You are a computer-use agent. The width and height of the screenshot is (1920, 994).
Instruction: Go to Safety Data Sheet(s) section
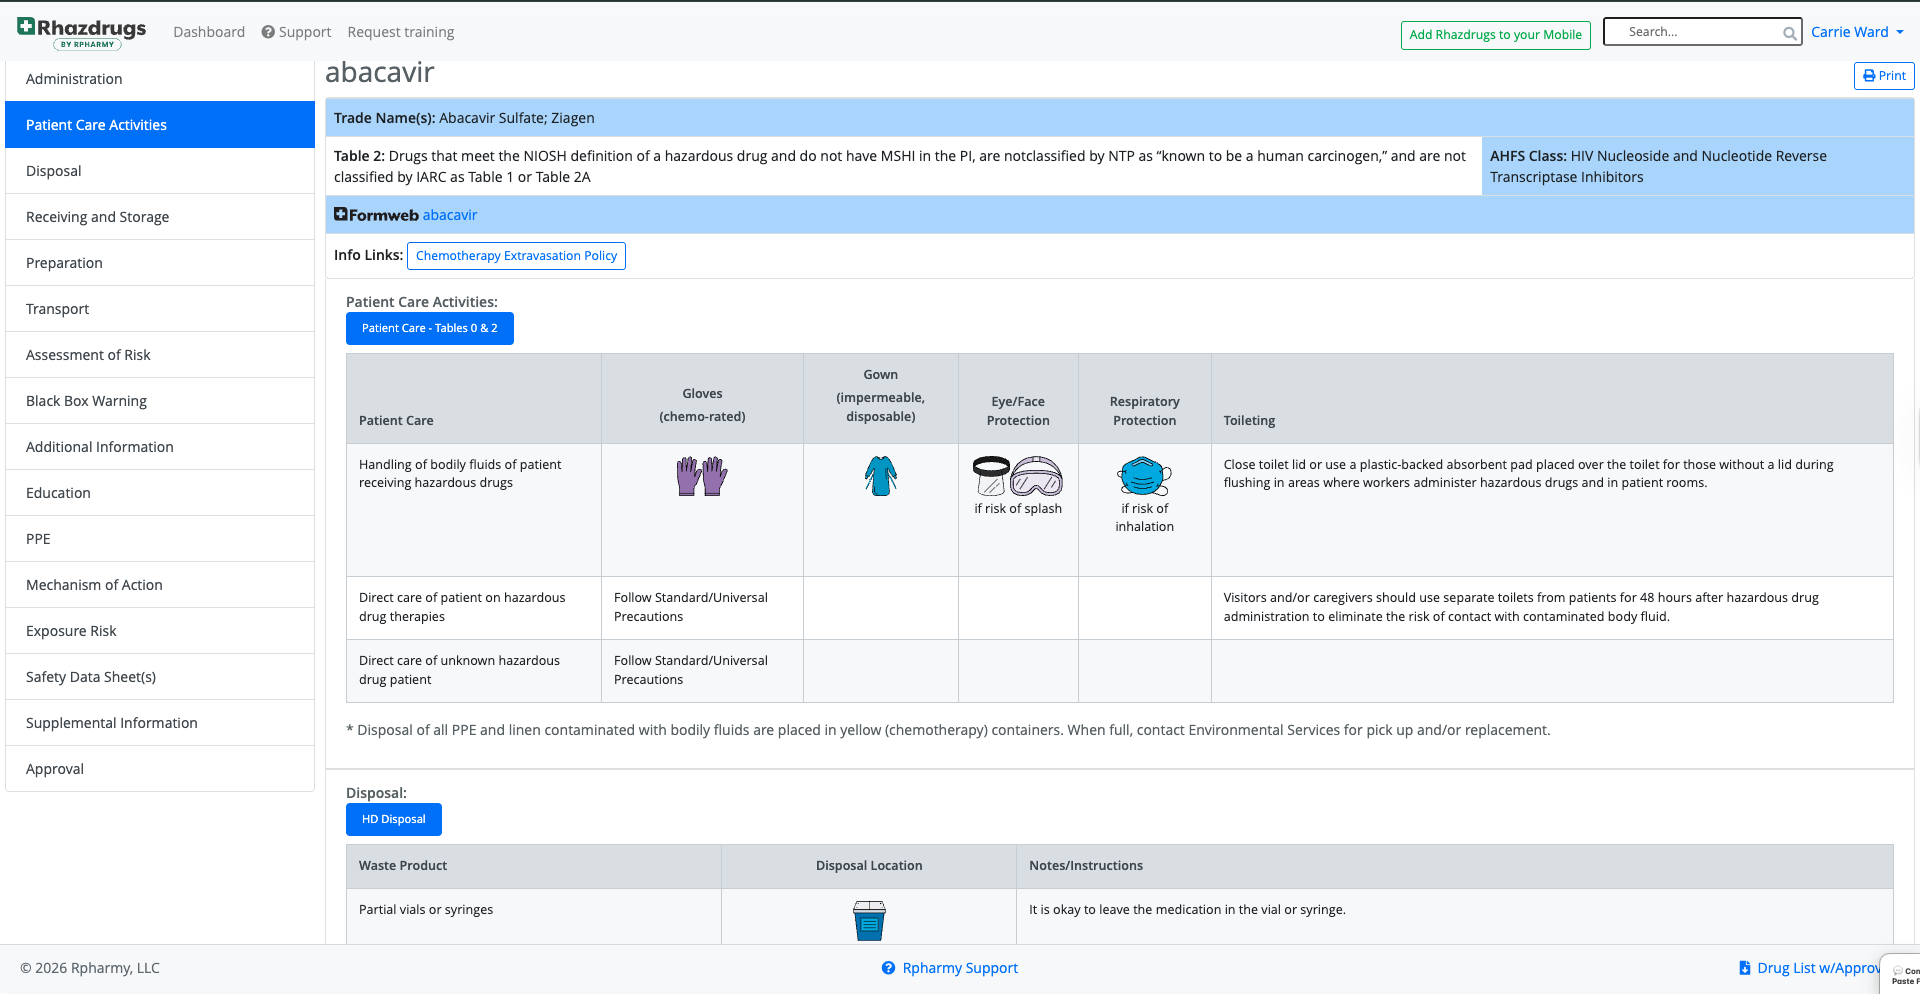coord(91,677)
